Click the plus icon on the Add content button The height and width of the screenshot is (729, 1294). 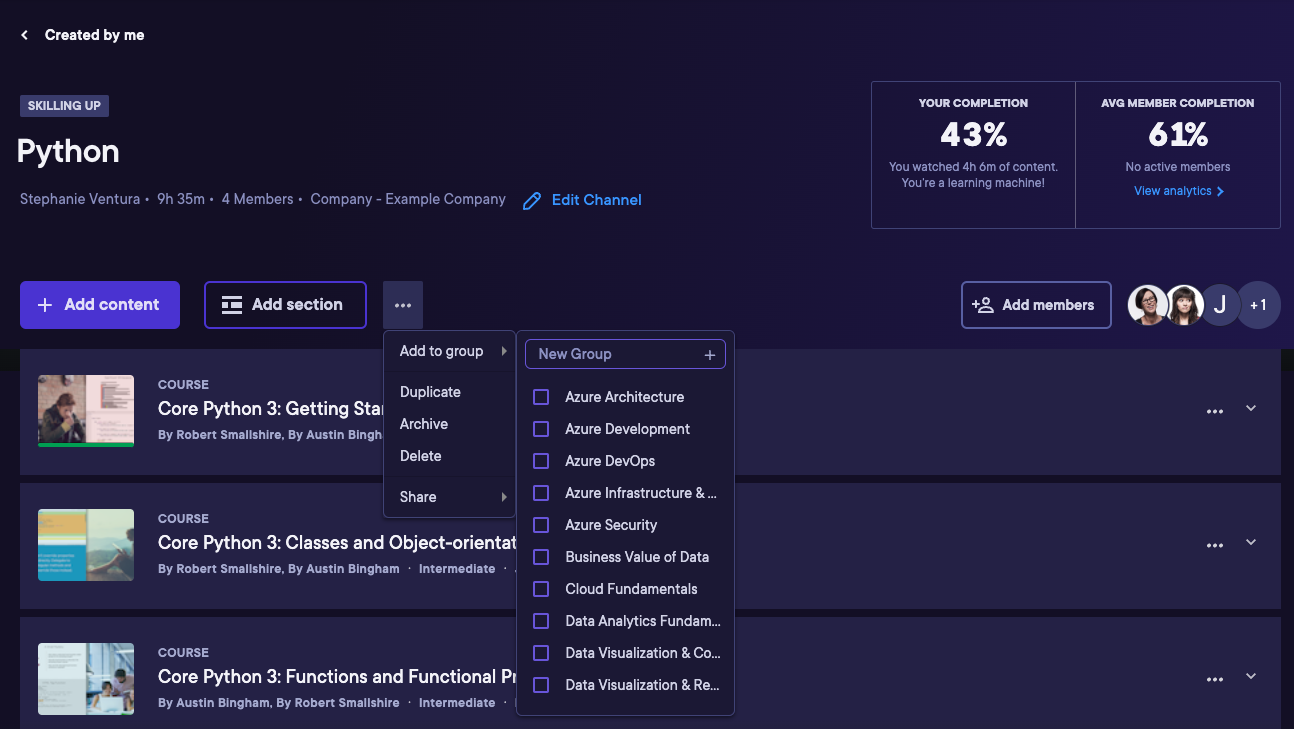point(45,305)
